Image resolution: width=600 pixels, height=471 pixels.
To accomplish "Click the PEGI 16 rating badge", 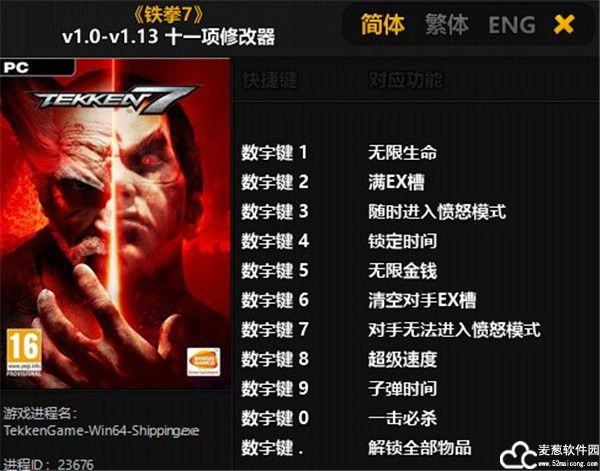I will point(24,352).
